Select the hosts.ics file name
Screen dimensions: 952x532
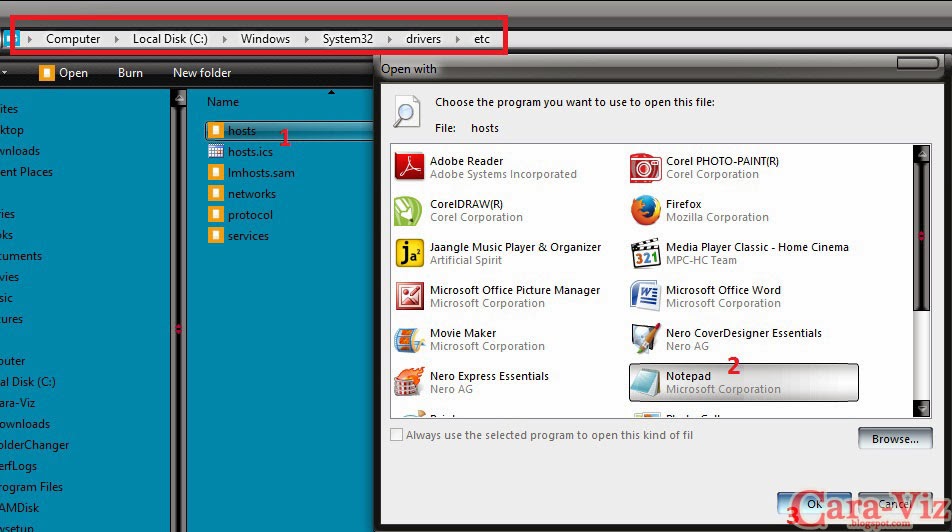[250, 152]
